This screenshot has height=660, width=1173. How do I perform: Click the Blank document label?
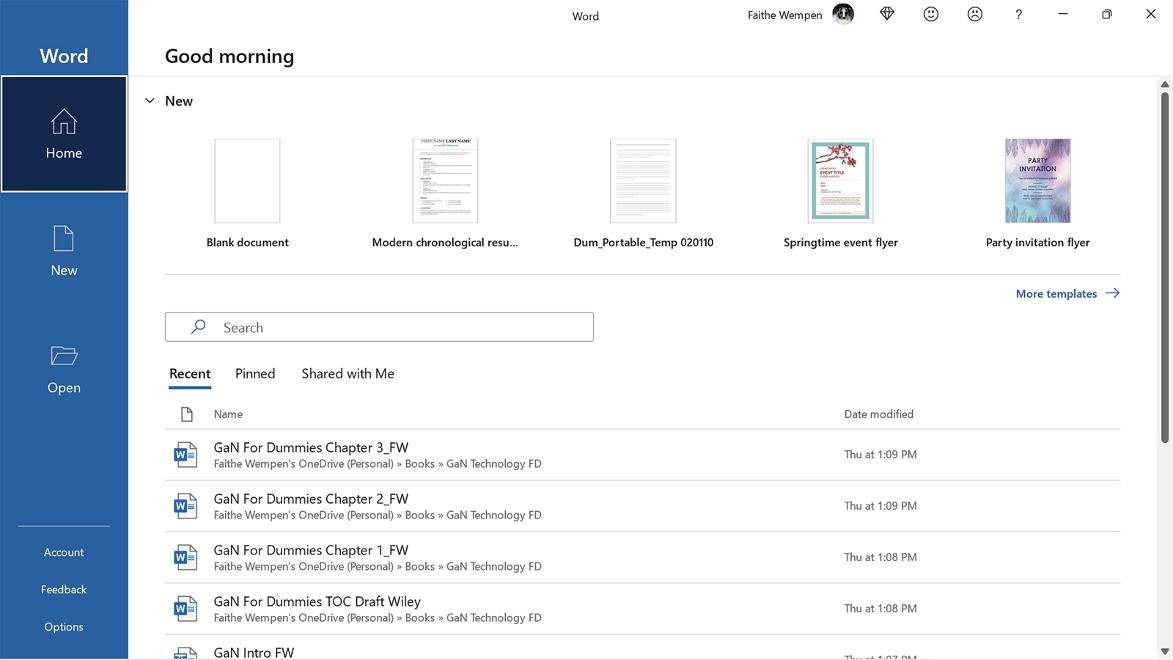248,242
